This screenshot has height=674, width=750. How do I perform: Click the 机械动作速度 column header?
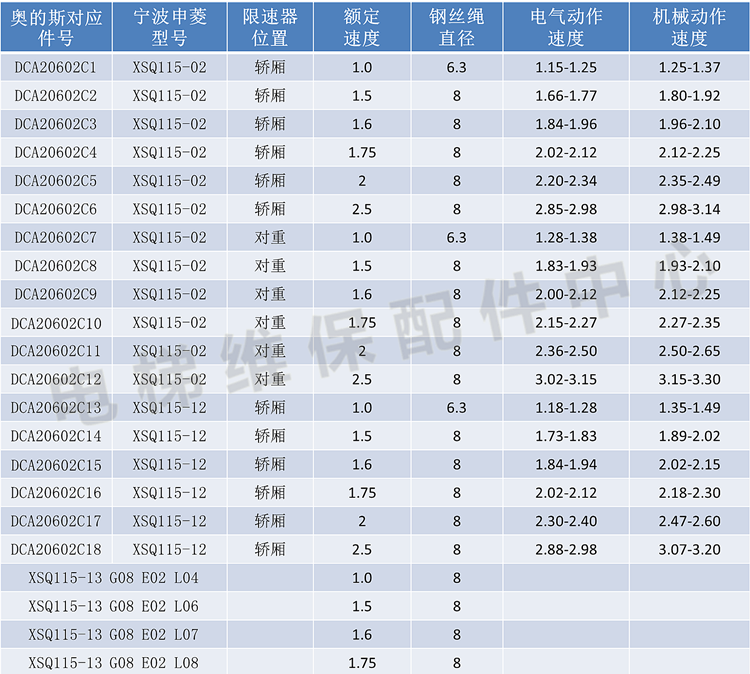[689, 27]
